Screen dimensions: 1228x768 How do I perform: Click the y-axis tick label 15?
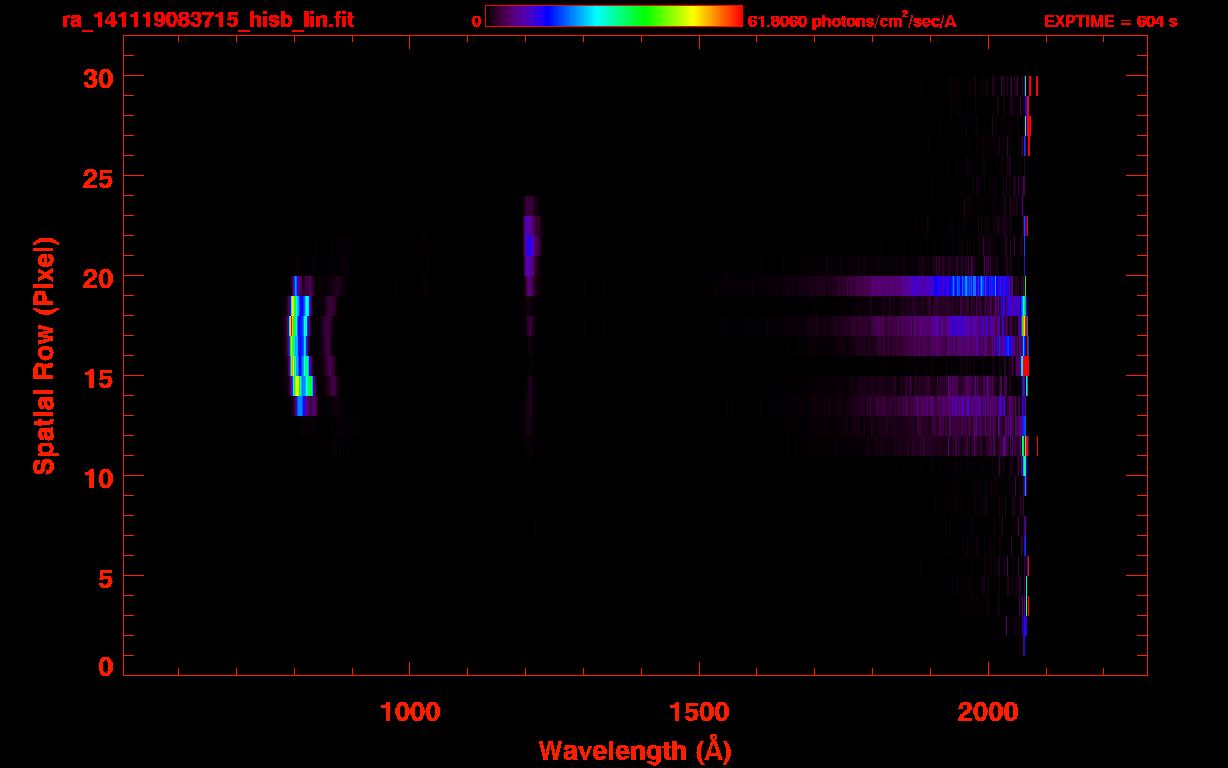coord(96,377)
